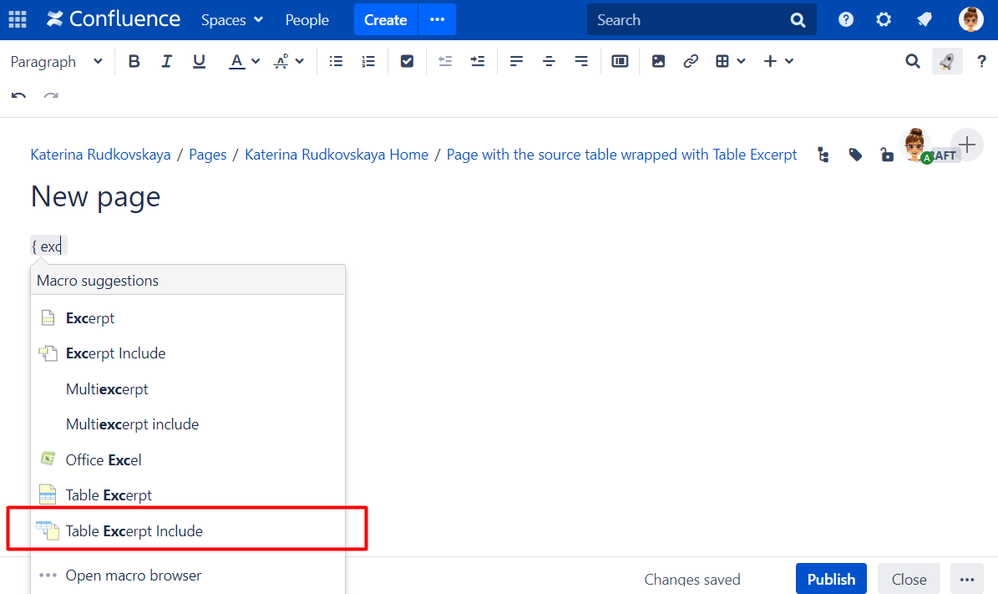Expand the table dropdown arrow

click(x=741, y=61)
